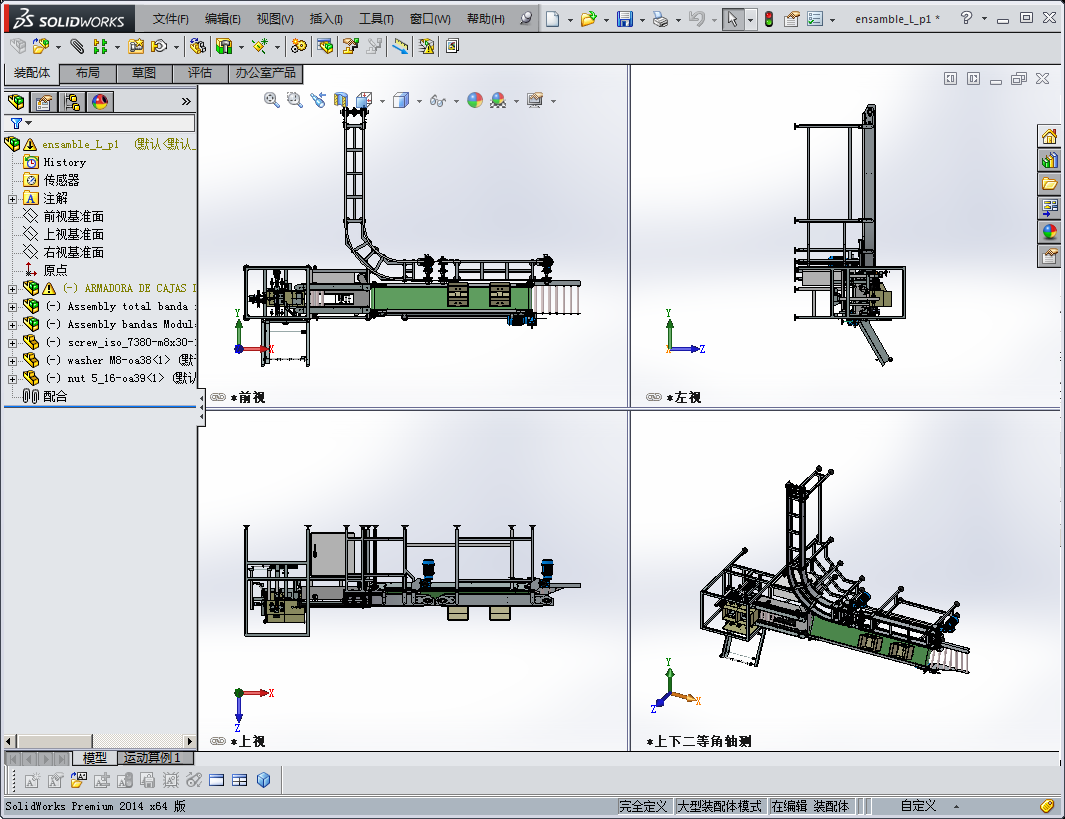Click the Four View window layout icon

[x=240, y=780]
